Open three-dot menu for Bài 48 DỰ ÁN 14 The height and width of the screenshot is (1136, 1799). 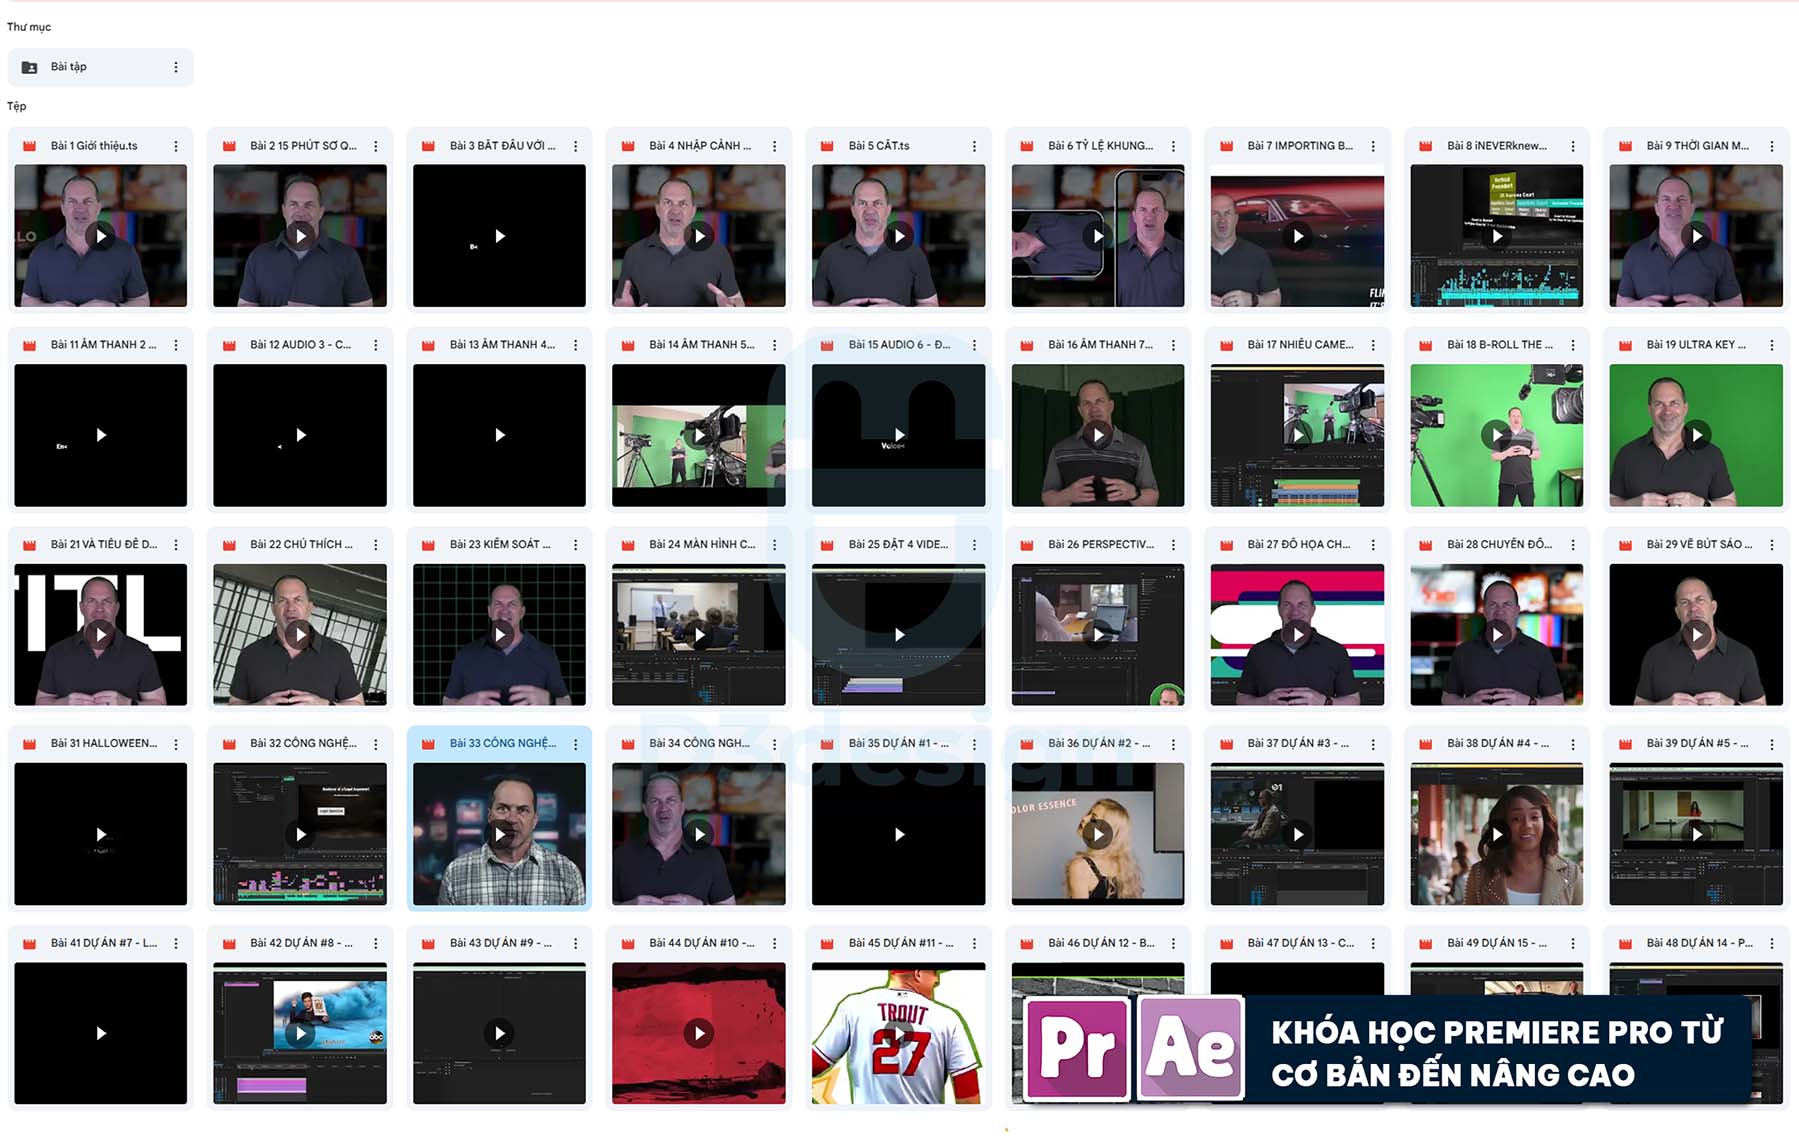pos(1772,943)
